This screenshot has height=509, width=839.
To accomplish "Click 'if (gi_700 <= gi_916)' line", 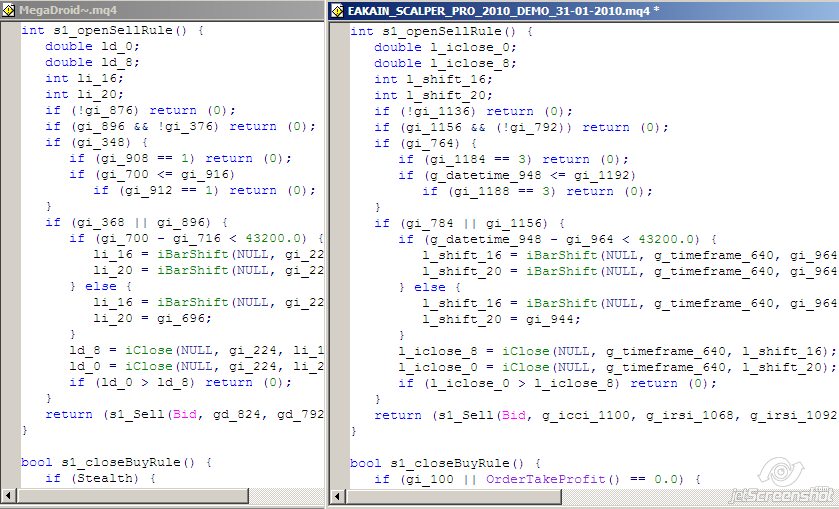I will 152,174.
